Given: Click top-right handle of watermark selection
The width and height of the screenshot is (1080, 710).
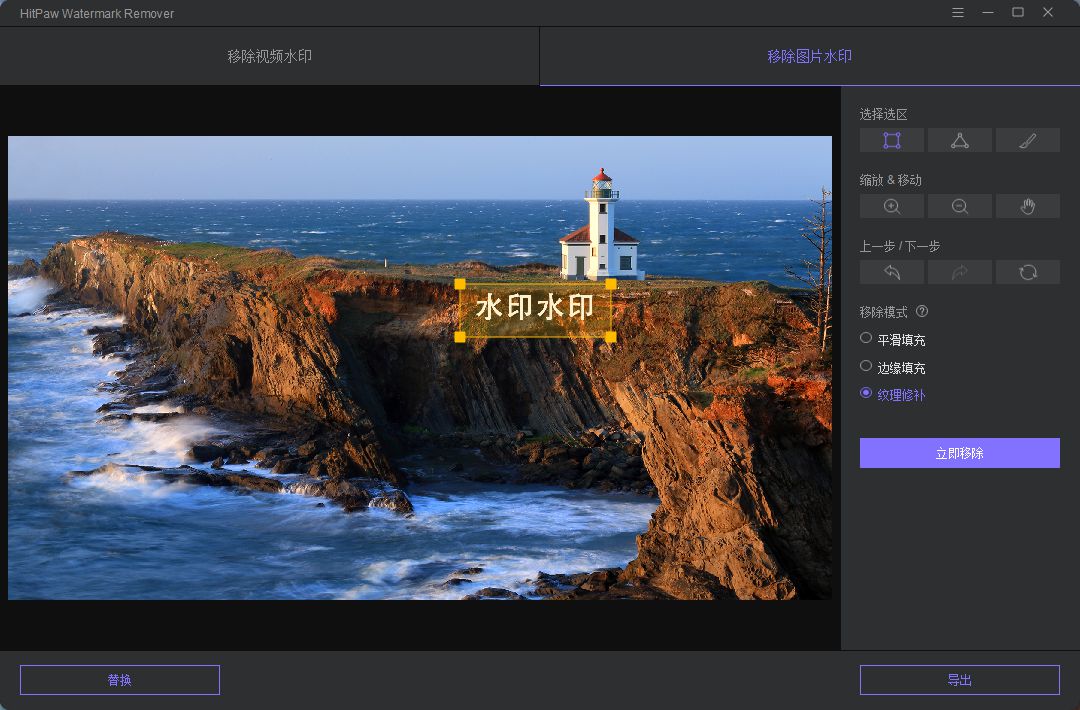Looking at the screenshot, I should [610, 284].
